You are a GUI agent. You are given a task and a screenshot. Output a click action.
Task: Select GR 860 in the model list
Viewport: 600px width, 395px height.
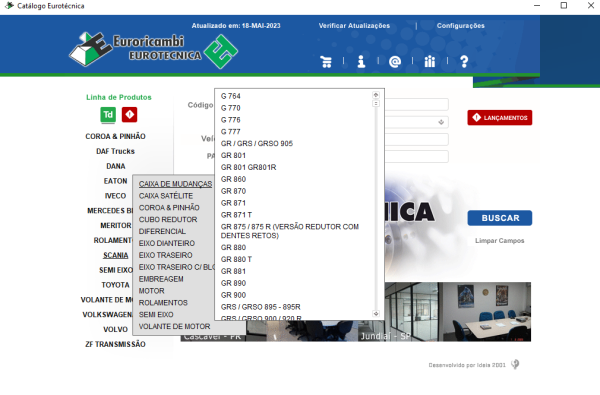(233, 179)
